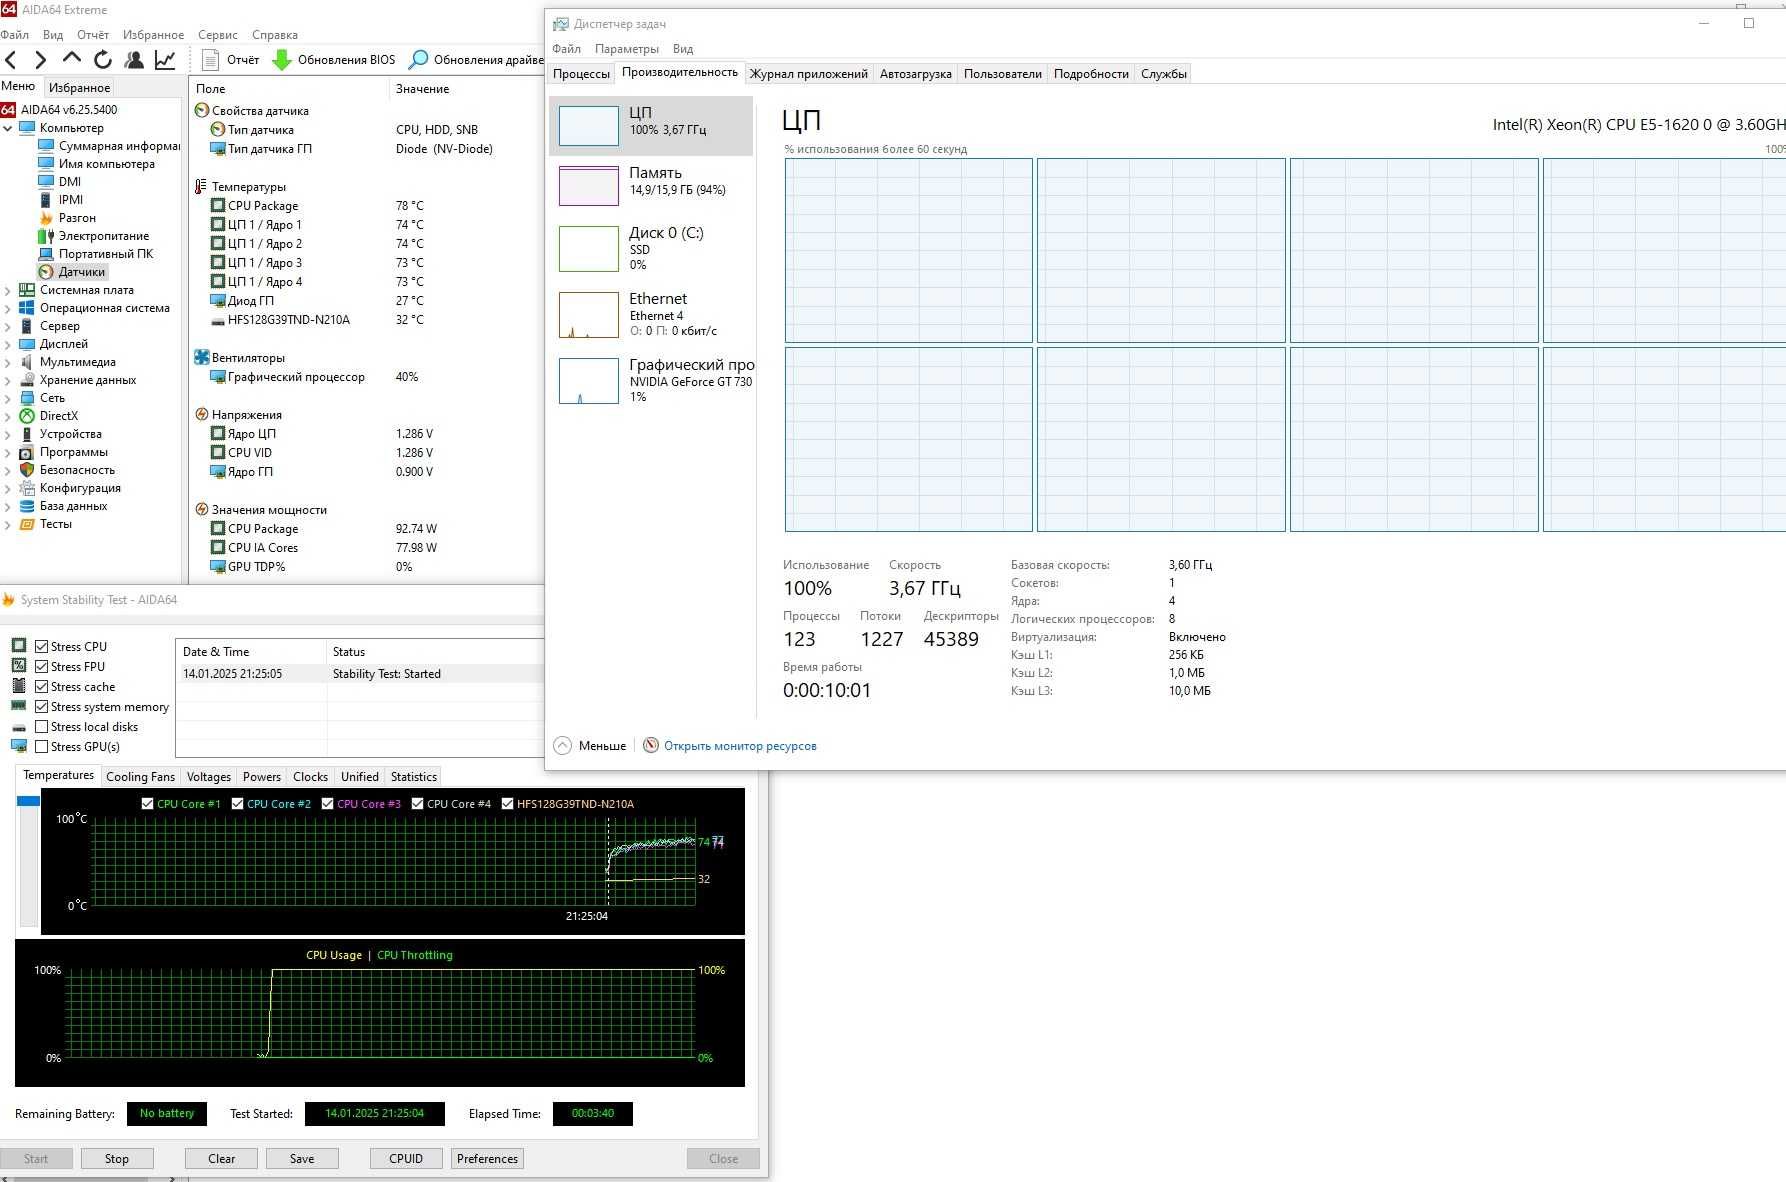Open Открыть монитор ресурсов link
The height and width of the screenshot is (1182, 1786).
click(740, 746)
